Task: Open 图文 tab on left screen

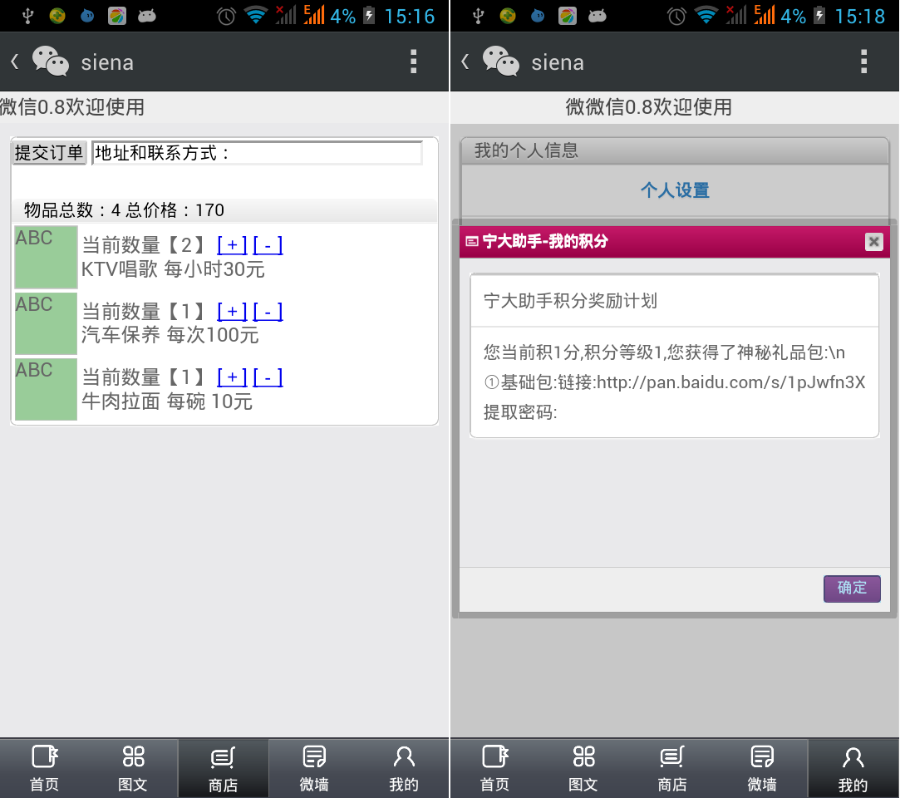Action: click(133, 768)
